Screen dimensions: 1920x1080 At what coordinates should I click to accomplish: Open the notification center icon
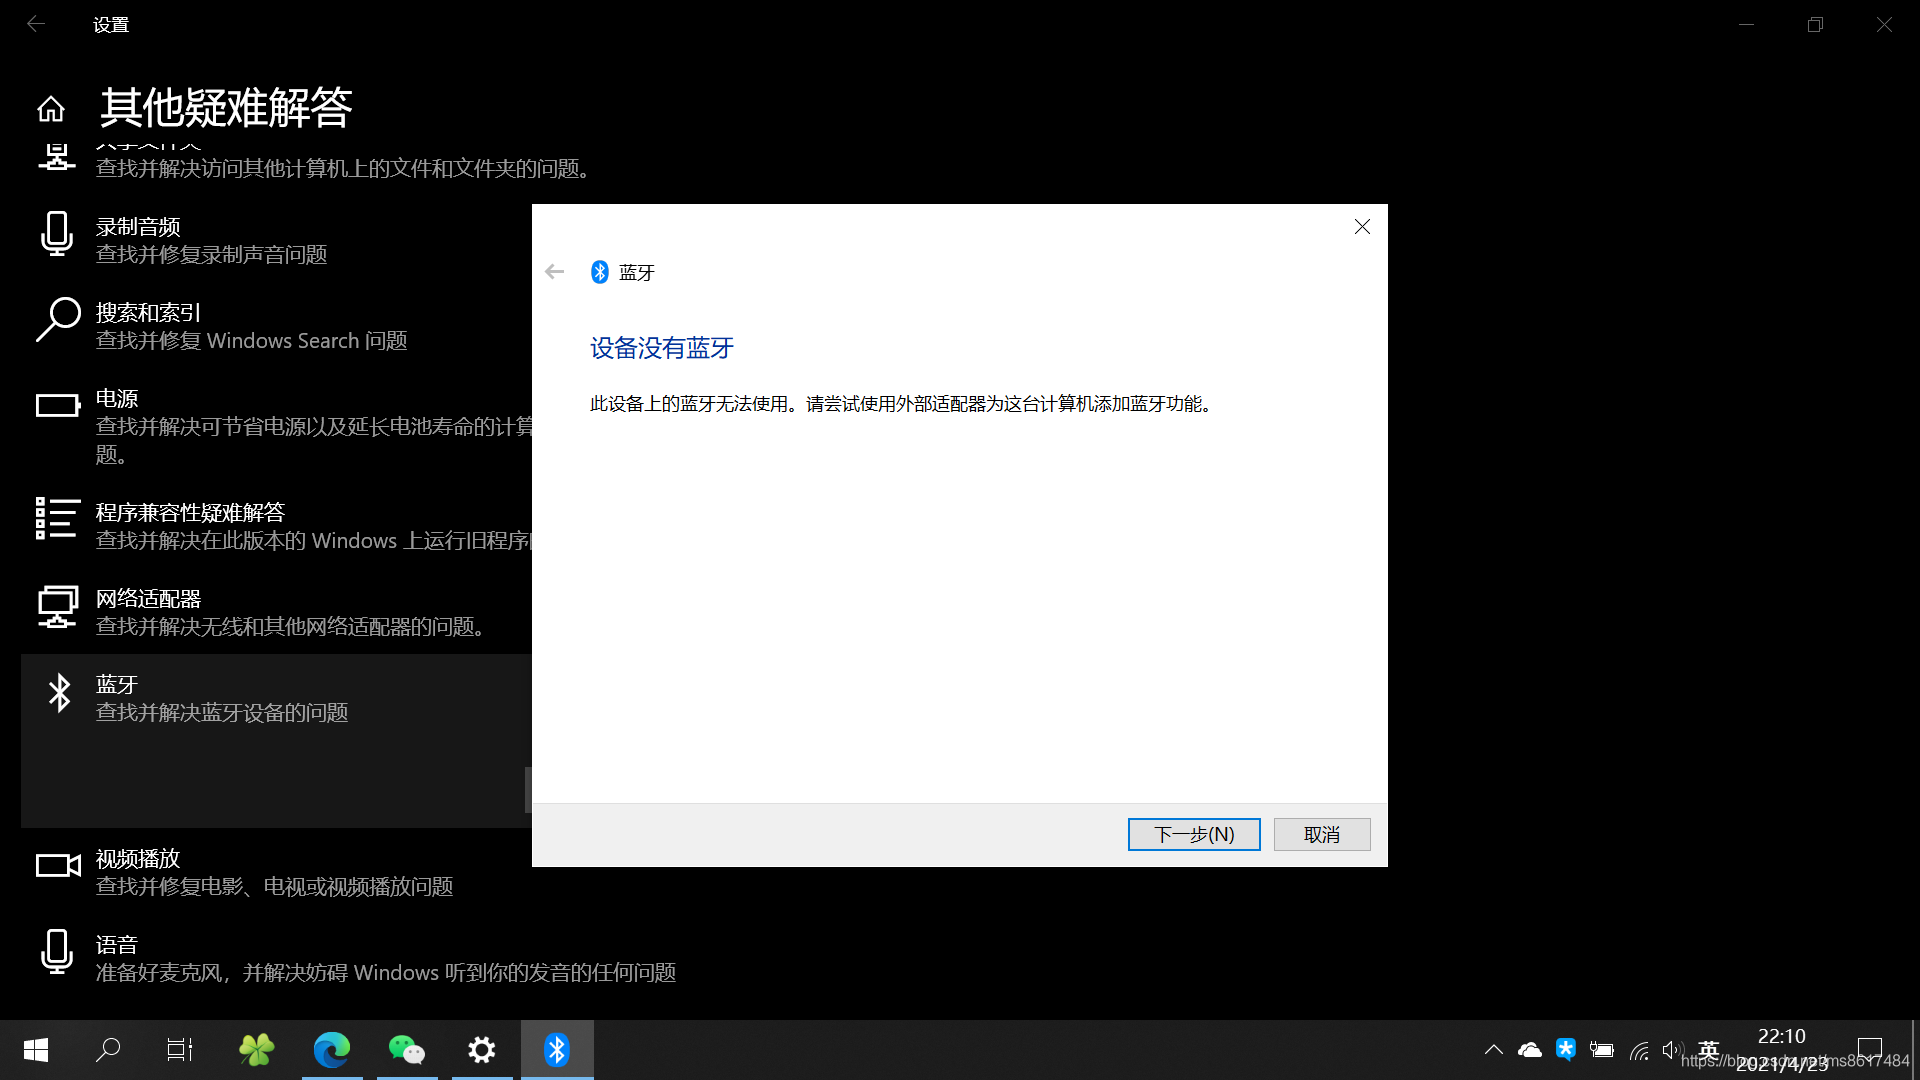1870,1050
